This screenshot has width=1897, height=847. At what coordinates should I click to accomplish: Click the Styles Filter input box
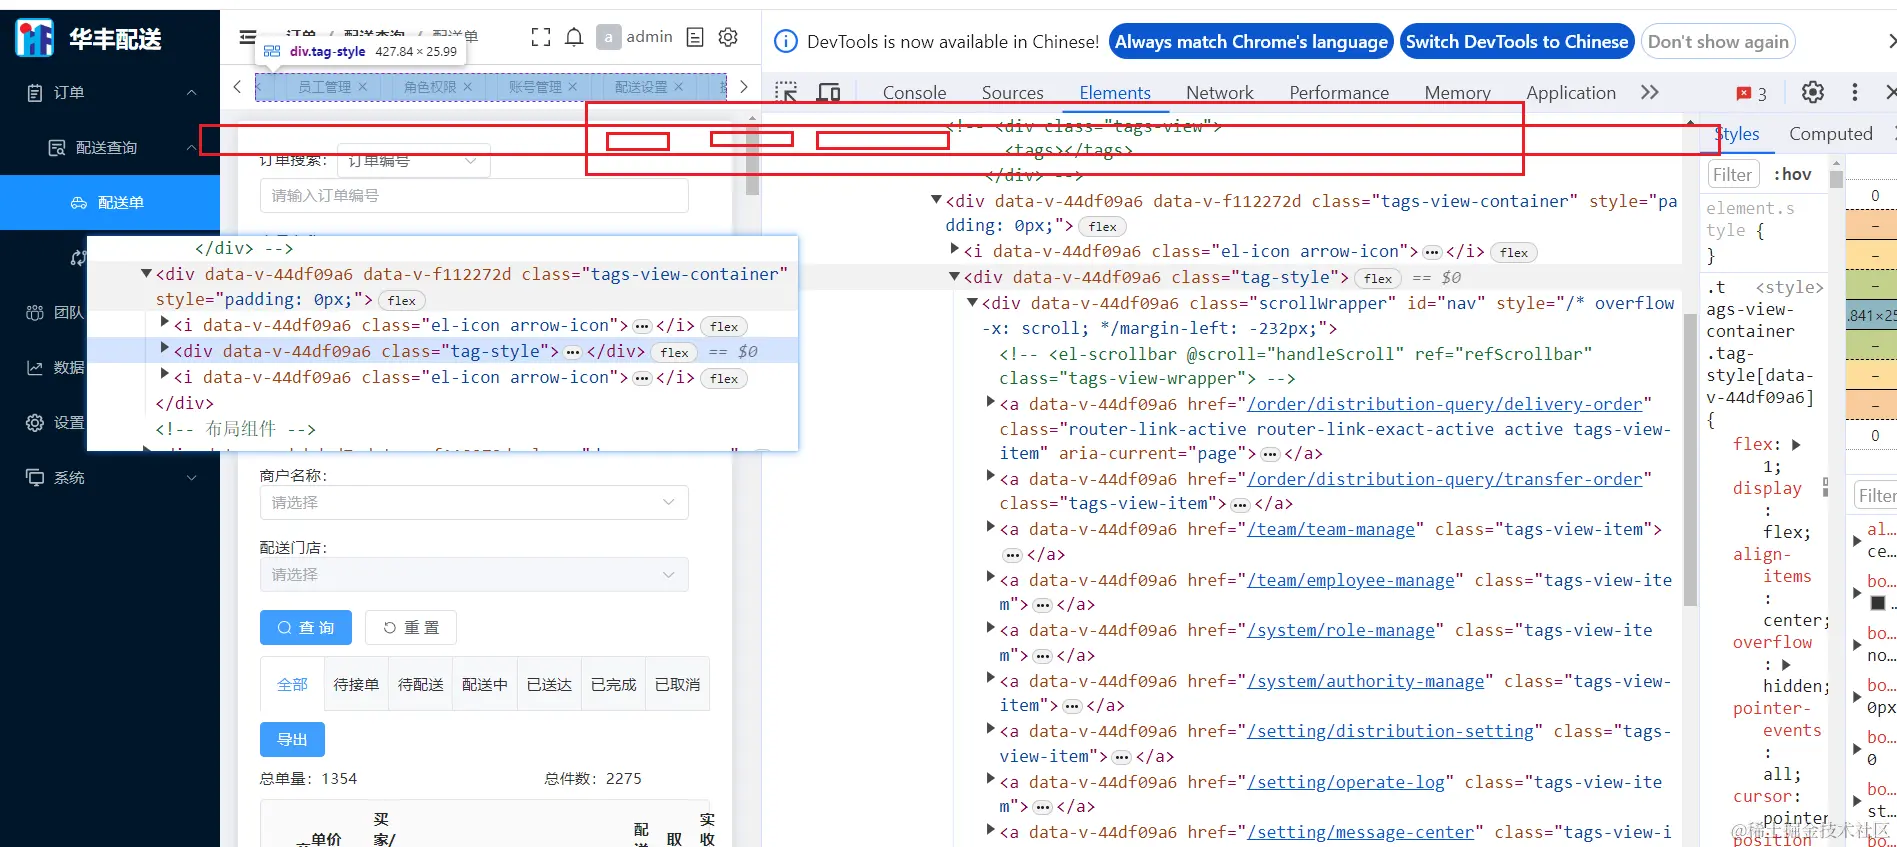[1732, 174]
